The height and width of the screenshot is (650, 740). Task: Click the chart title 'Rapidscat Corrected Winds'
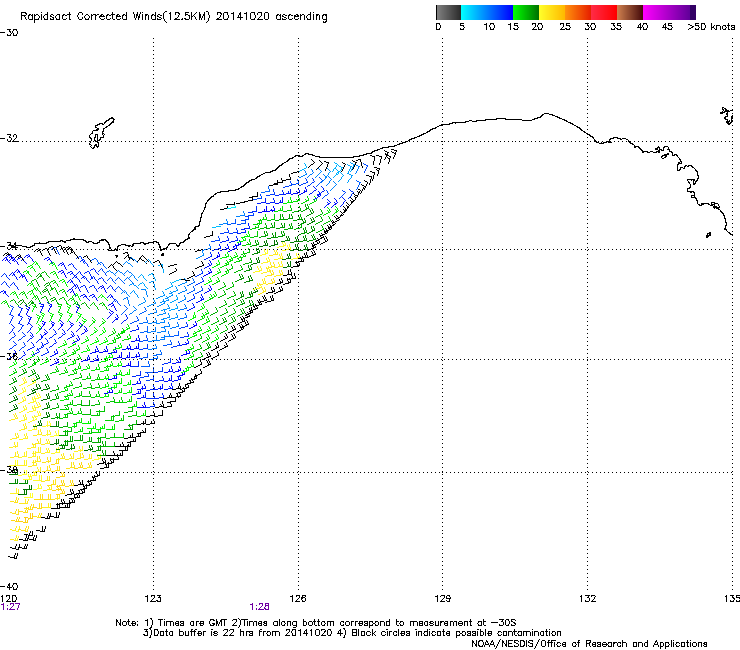pos(174,17)
